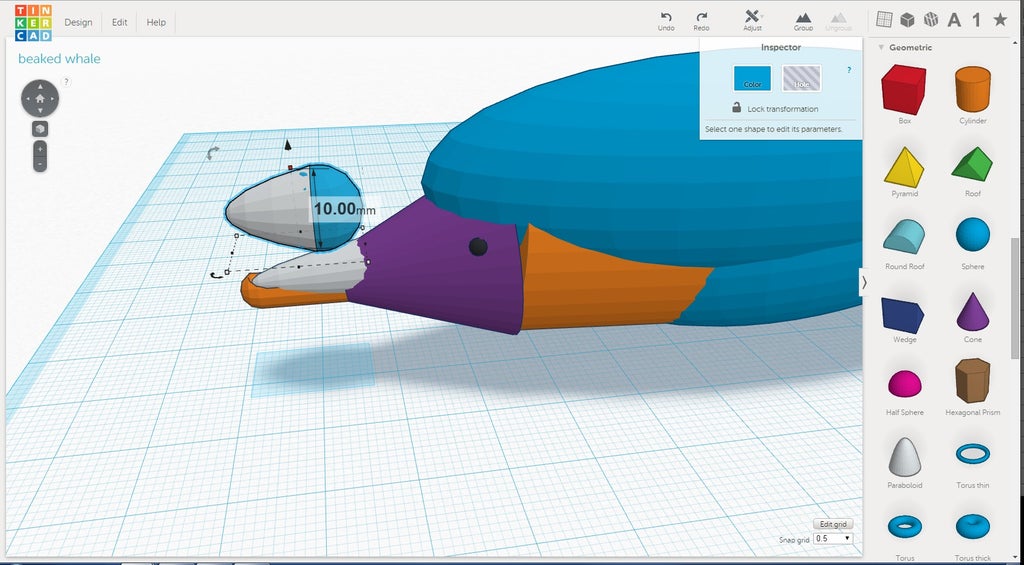Viewport: 1024px width, 565px height.
Task: Click the beaked whale project title
Action: 59,59
